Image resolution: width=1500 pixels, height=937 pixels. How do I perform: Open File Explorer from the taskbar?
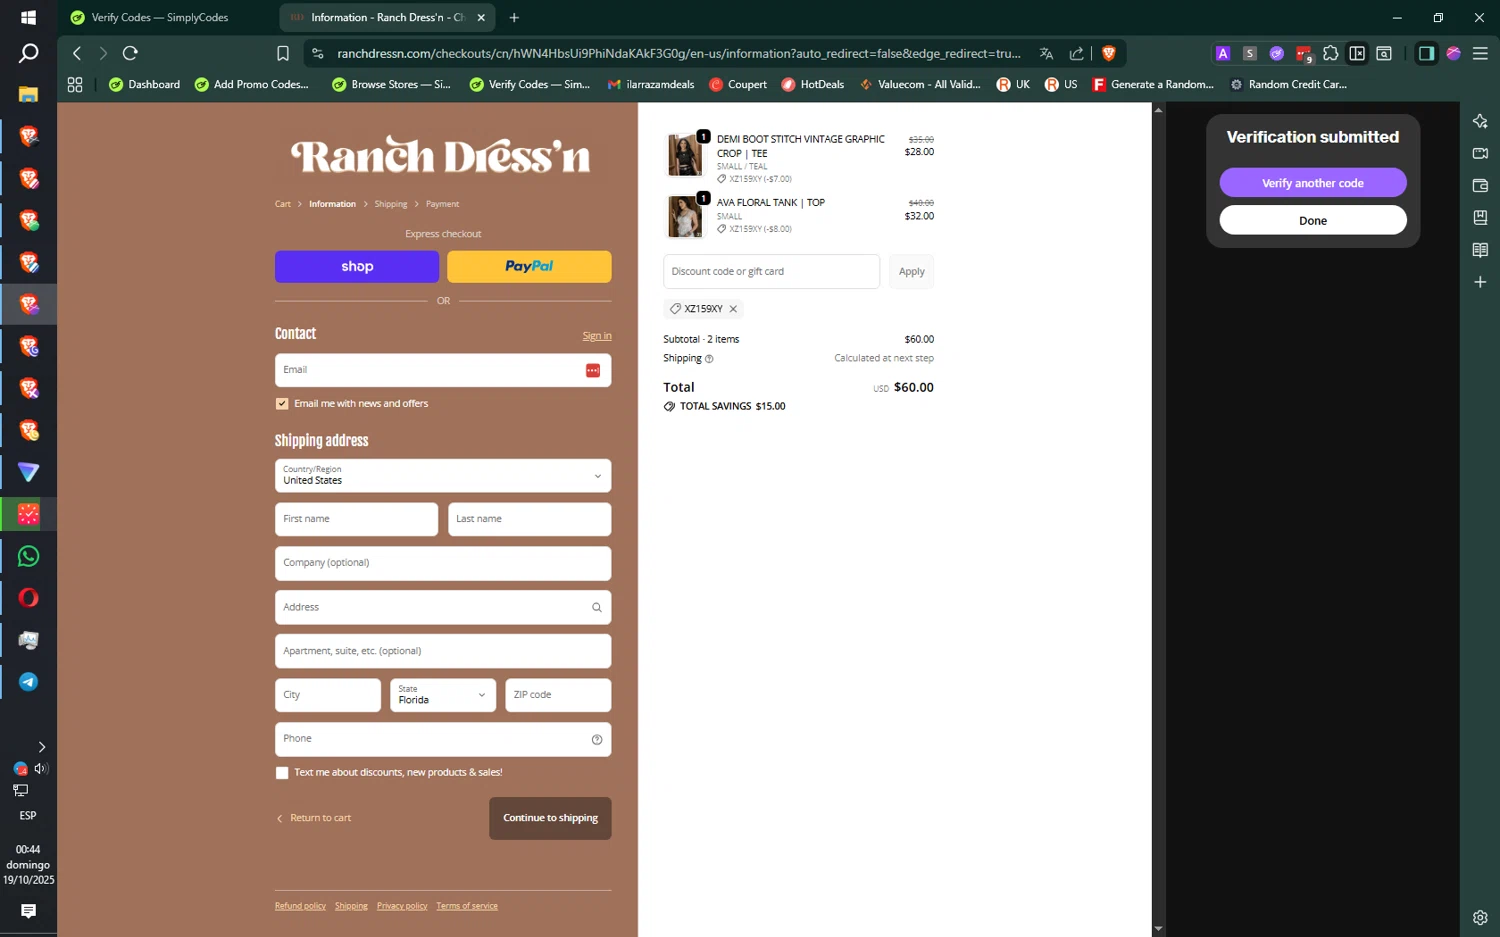(28, 94)
